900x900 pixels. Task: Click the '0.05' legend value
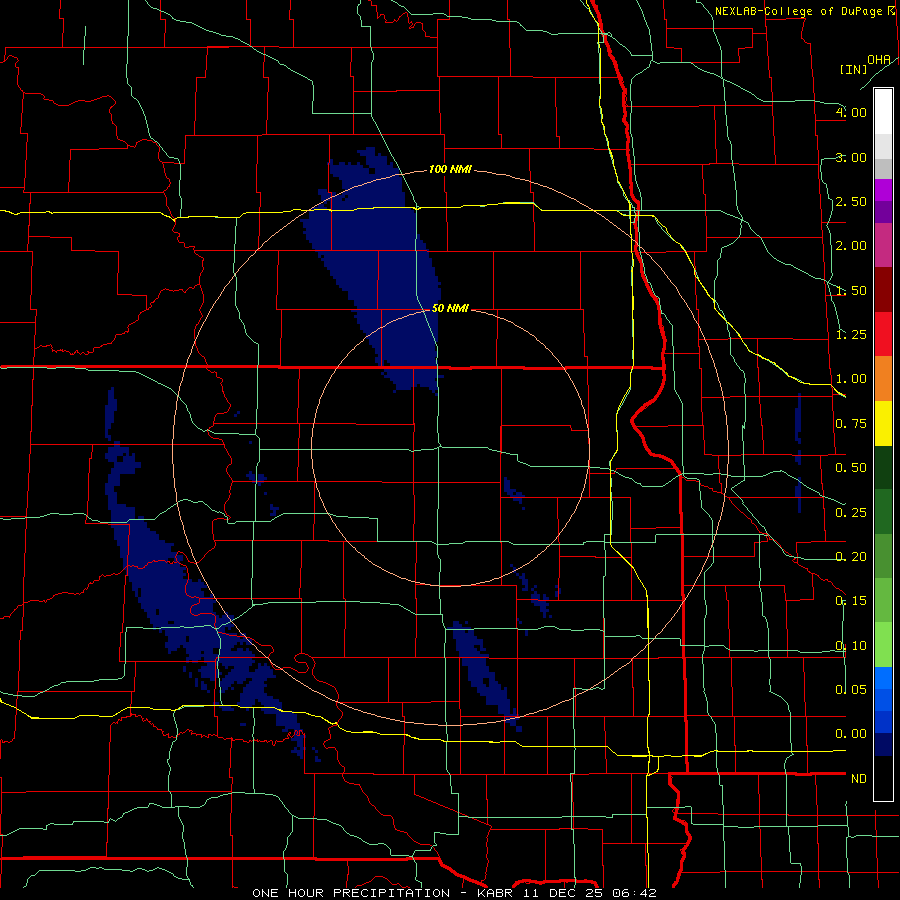(851, 689)
